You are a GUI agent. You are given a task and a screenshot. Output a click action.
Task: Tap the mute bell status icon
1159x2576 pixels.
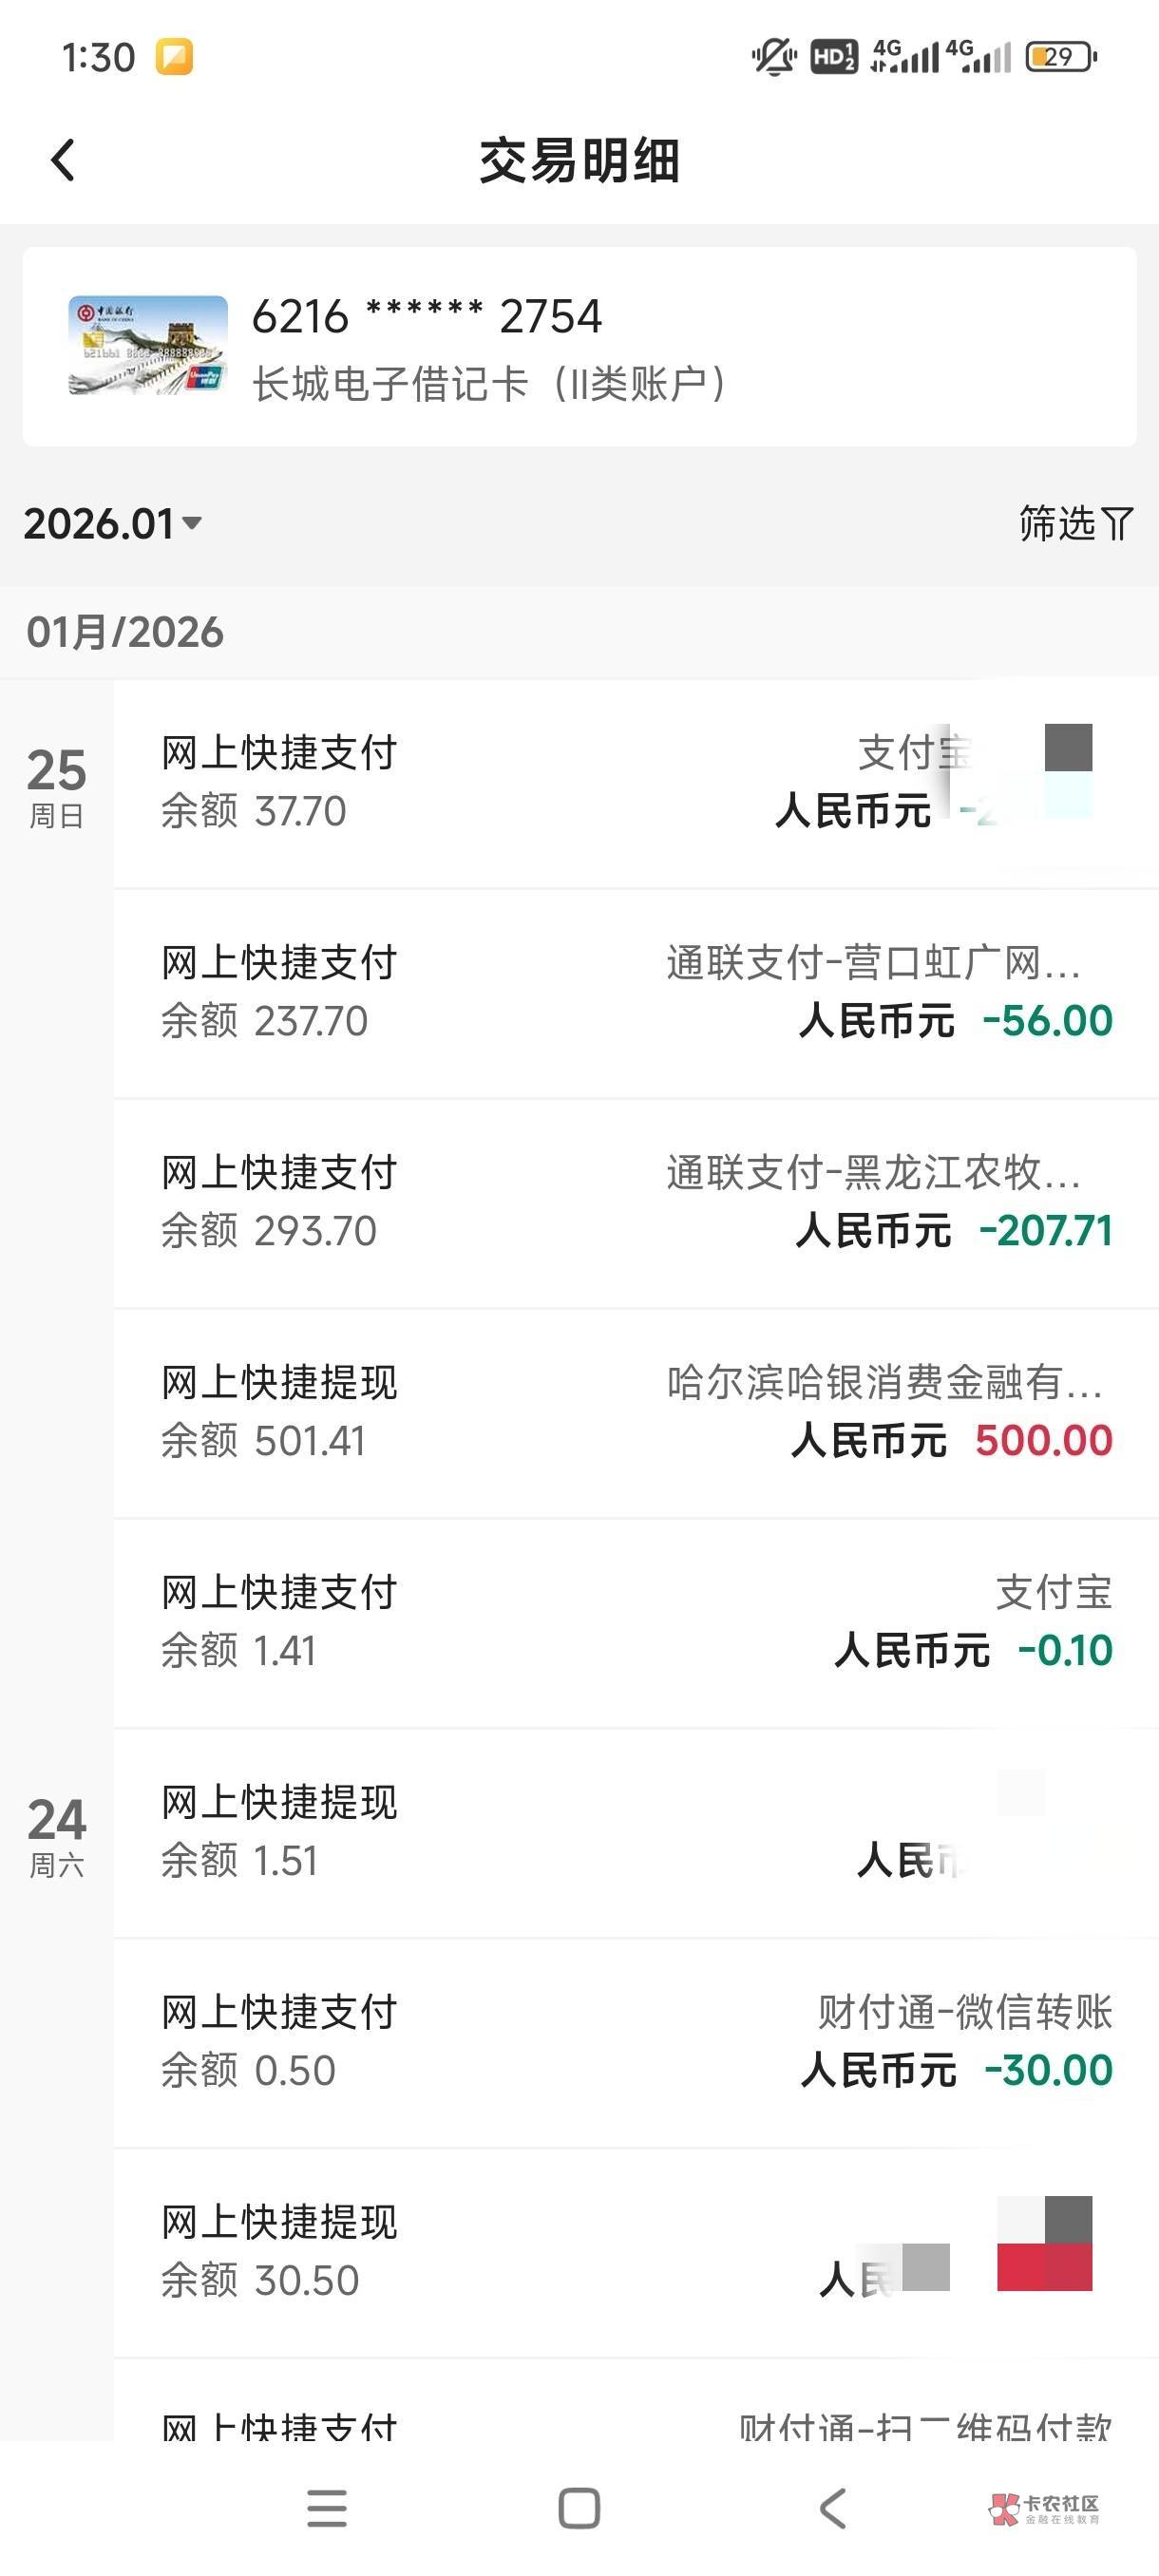coord(772,56)
